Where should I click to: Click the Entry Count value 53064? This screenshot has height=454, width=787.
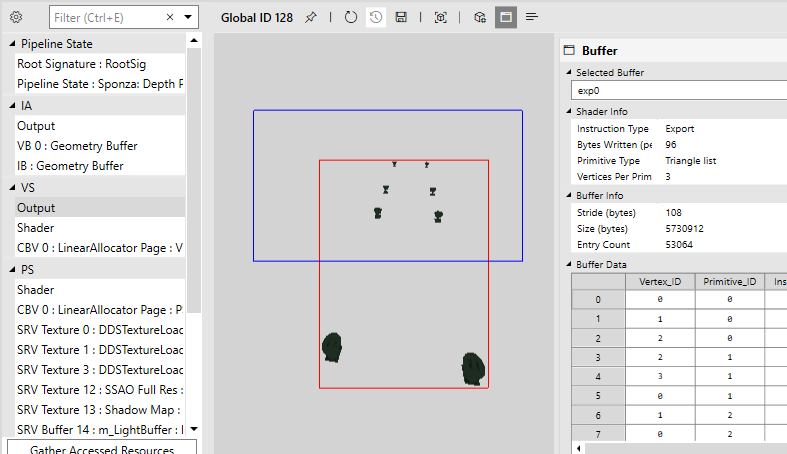pyautogui.click(x=679, y=245)
